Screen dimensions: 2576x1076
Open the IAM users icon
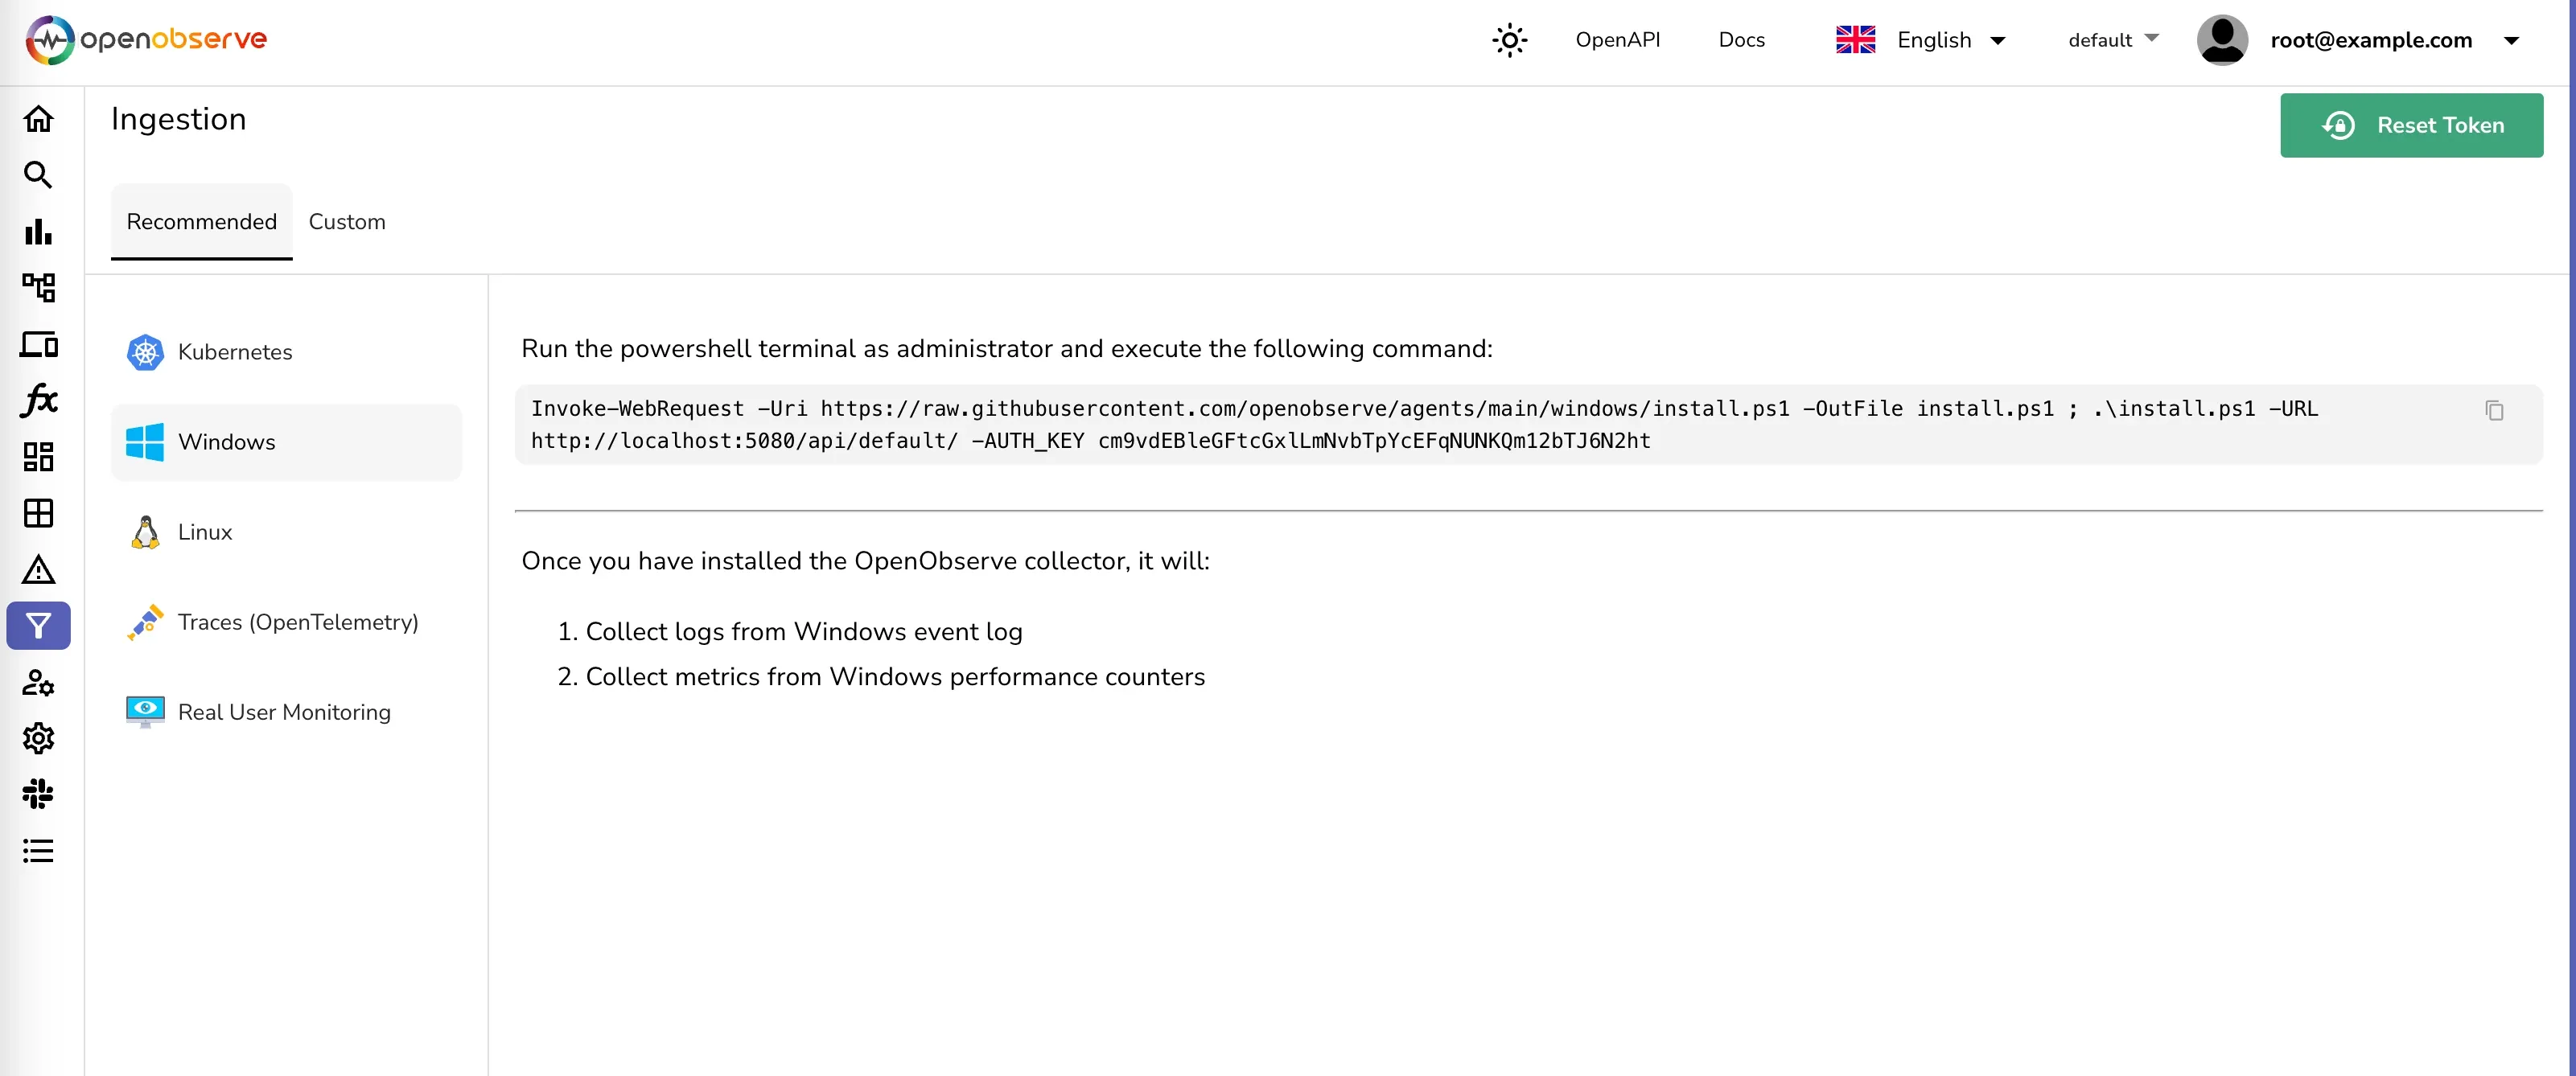tap(38, 683)
